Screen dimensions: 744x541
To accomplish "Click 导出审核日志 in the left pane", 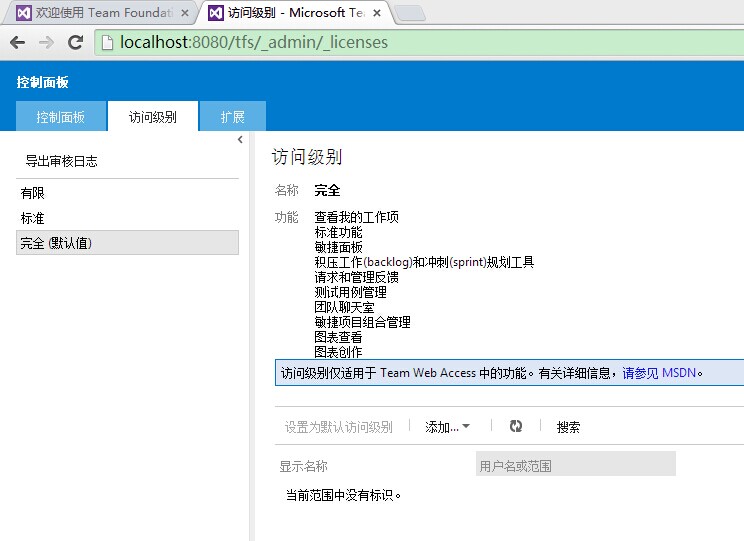I will 61,161.
